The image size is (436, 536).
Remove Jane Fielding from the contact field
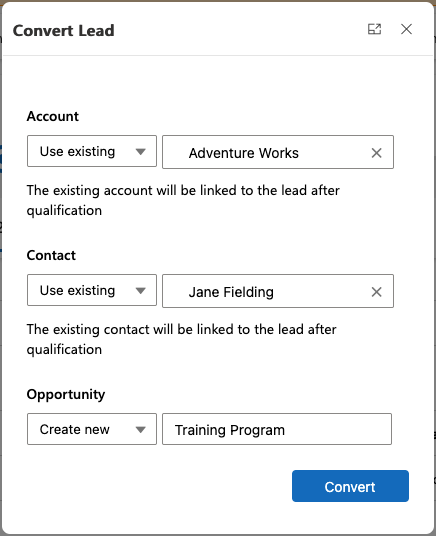pyautogui.click(x=376, y=292)
